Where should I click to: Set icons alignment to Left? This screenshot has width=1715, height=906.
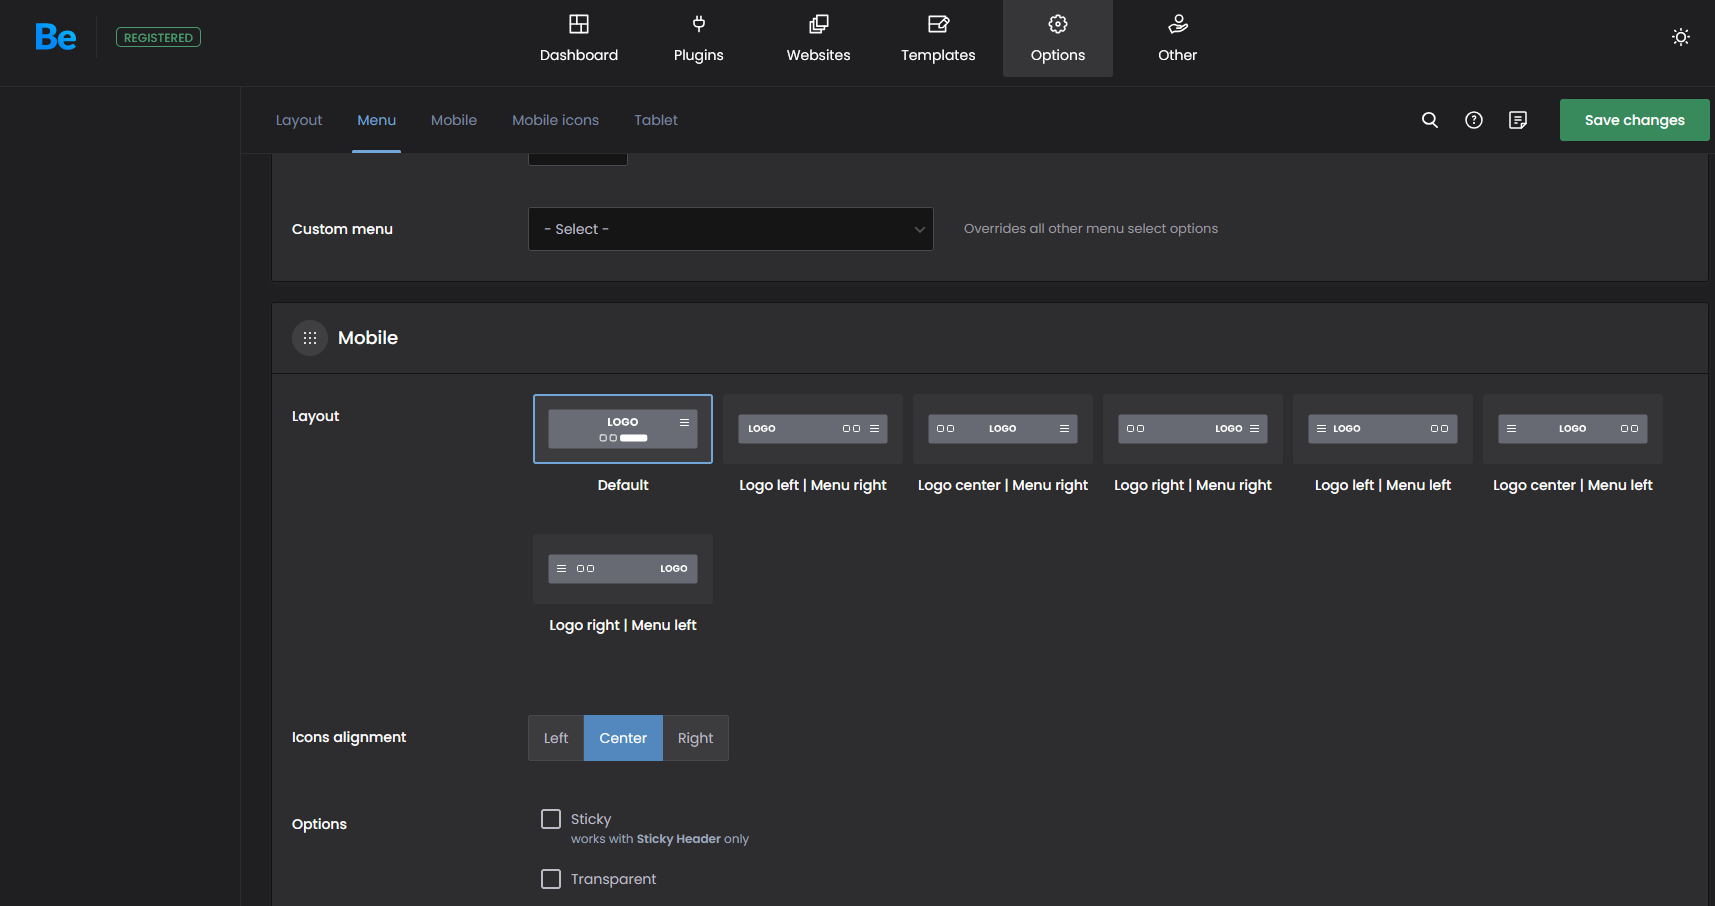point(556,738)
